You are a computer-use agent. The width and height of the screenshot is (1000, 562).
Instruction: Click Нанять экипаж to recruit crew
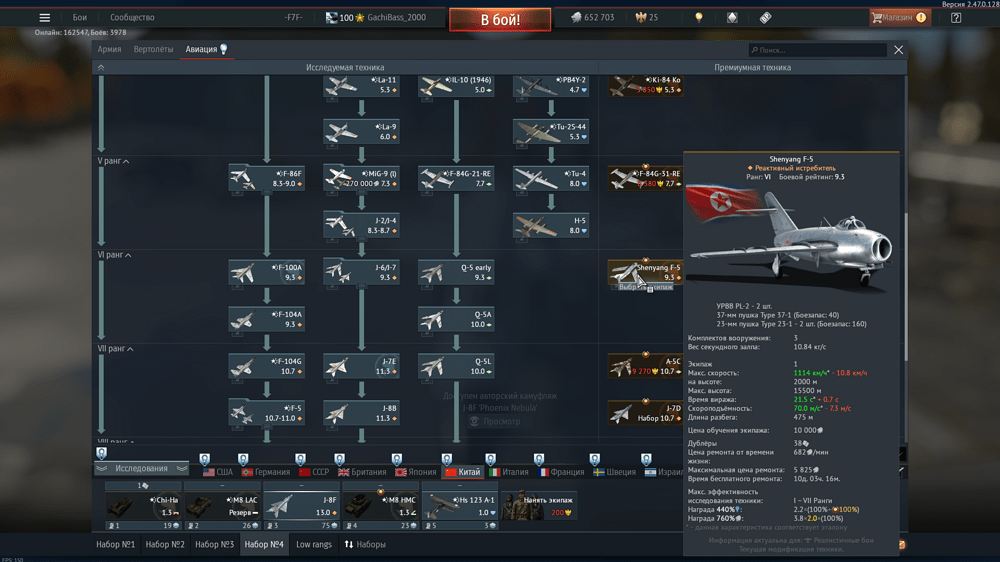(x=539, y=507)
